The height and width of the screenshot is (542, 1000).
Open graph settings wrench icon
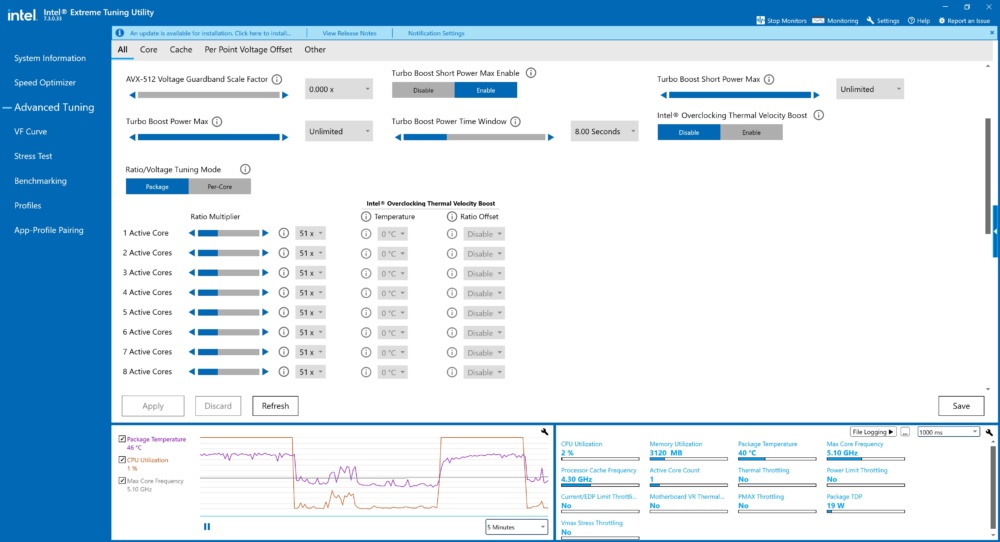544,432
